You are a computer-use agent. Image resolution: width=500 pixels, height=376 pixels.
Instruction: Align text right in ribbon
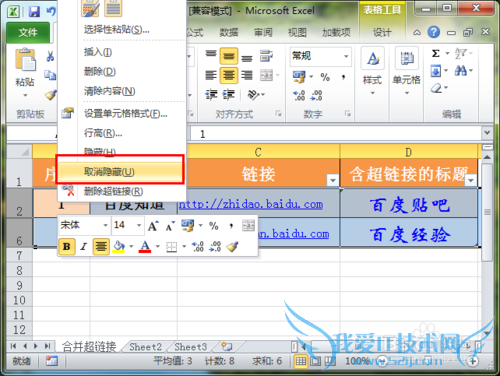(247, 75)
